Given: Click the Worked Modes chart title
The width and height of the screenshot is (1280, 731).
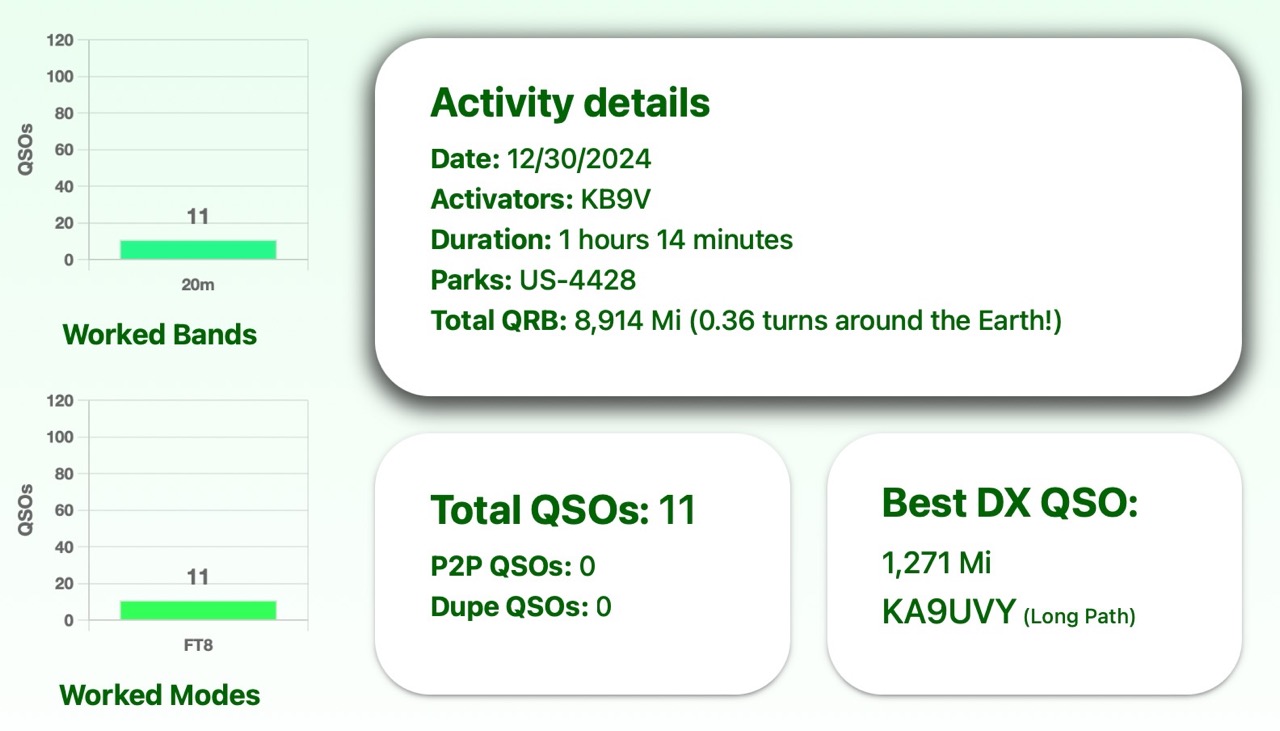Looking at the screenshot, I should coord(160,695).
